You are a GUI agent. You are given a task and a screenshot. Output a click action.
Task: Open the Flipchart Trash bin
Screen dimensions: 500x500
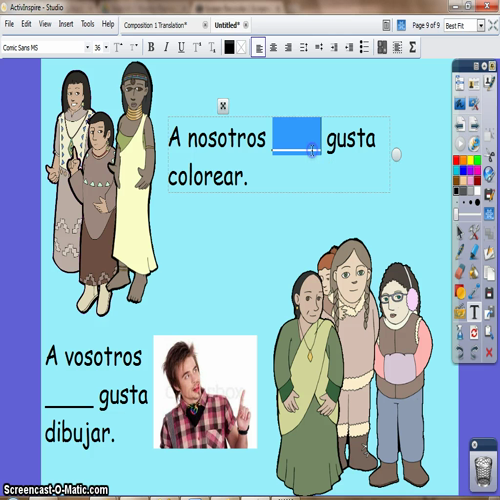coord(483,472)
